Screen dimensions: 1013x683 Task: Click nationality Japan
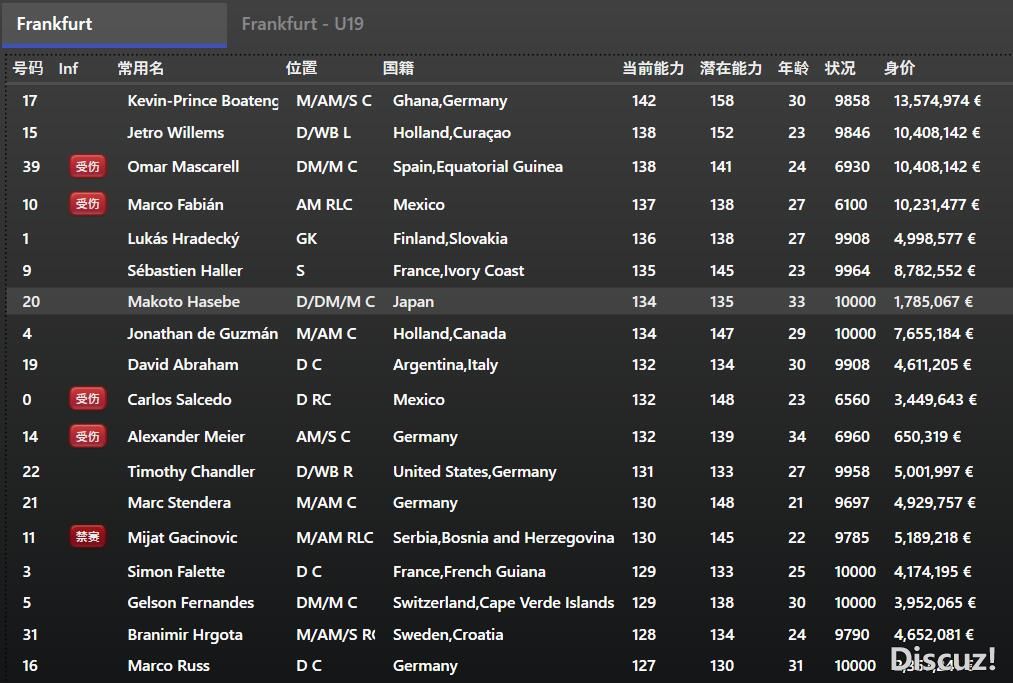point(413,302)
